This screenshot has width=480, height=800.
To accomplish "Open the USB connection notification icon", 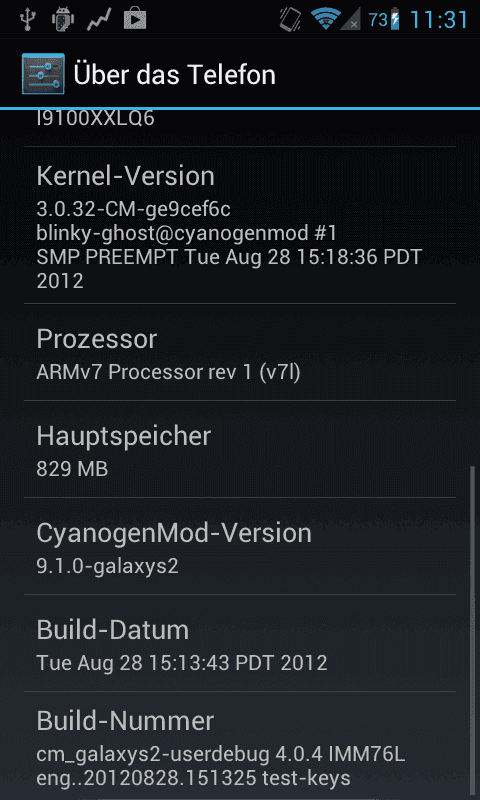I will coord(28,19).
